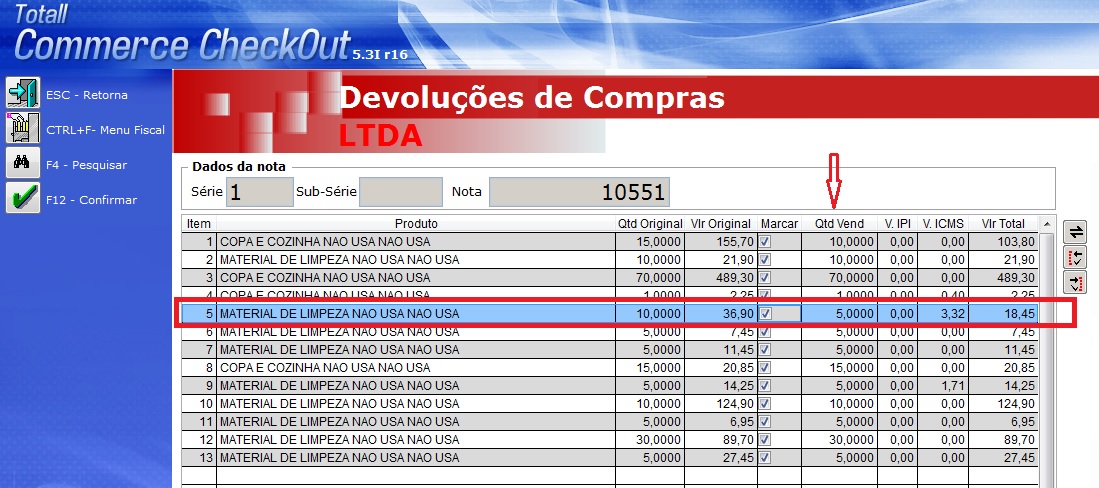Screen dimensions: 1099x488
Task: Click the right-arrow checkmark button beside the grid
Action: pos(1074,283)
